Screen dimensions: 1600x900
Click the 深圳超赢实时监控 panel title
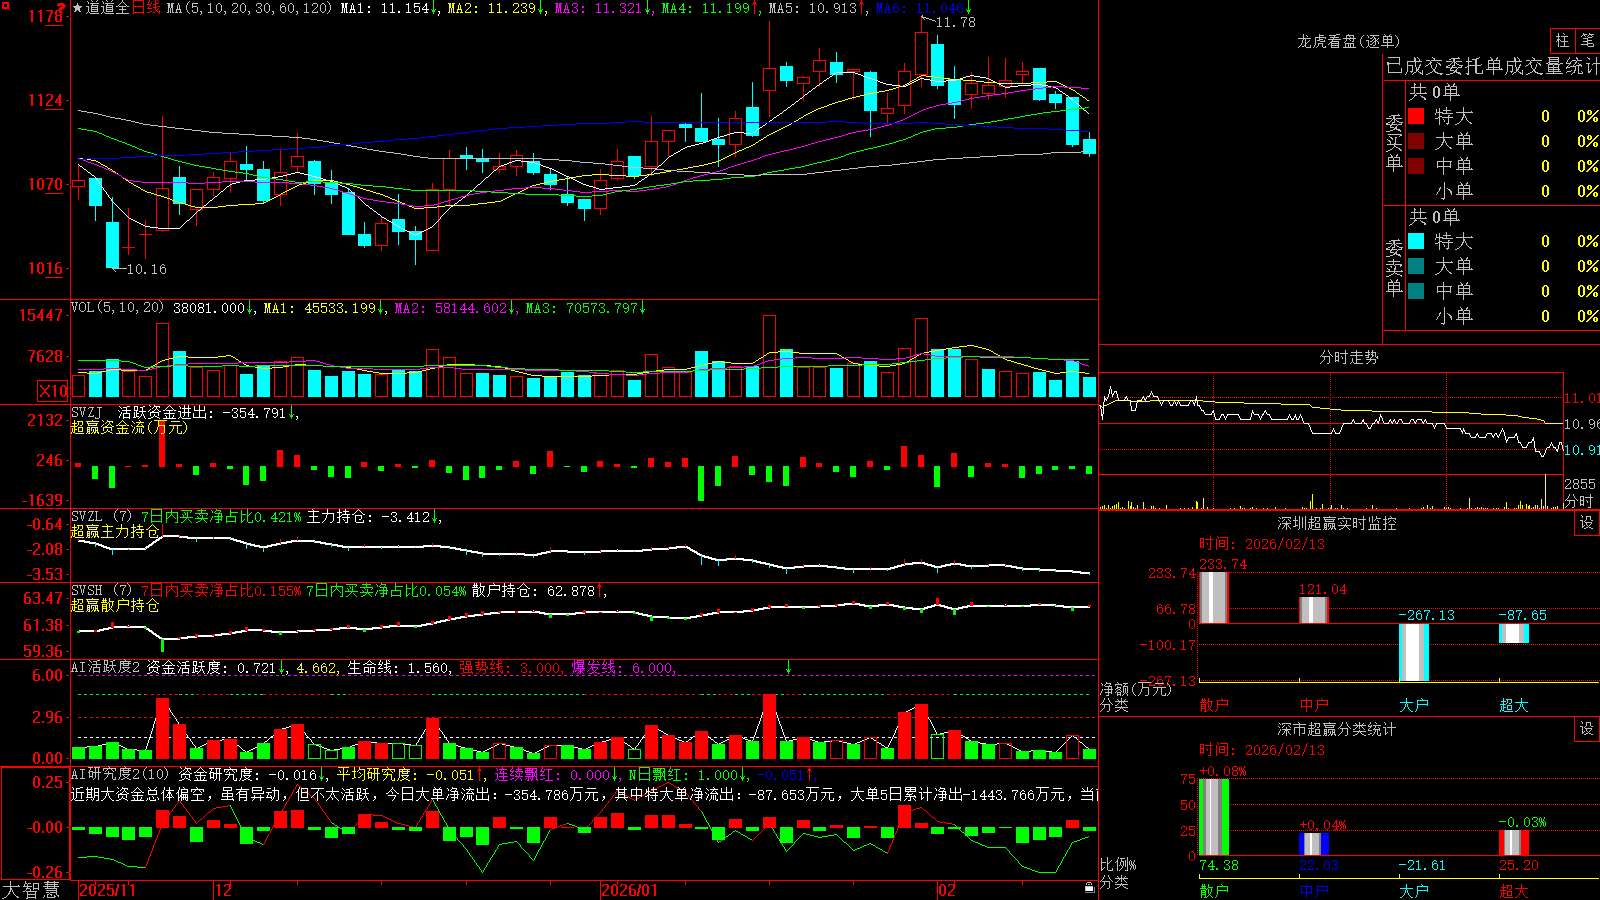1337,523
